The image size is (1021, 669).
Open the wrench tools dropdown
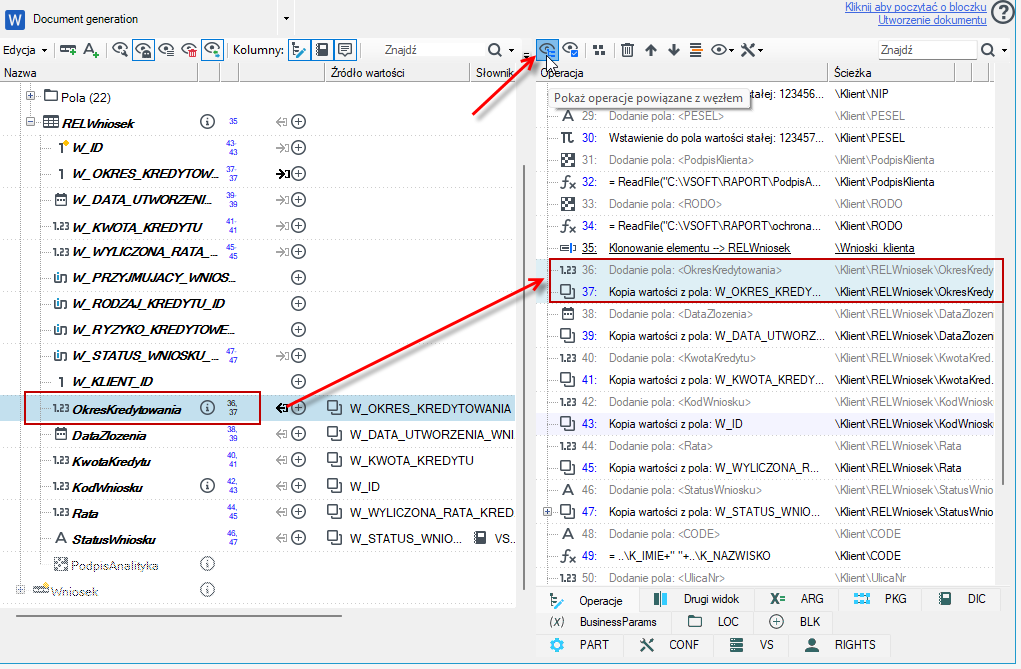tap(751, 50)
